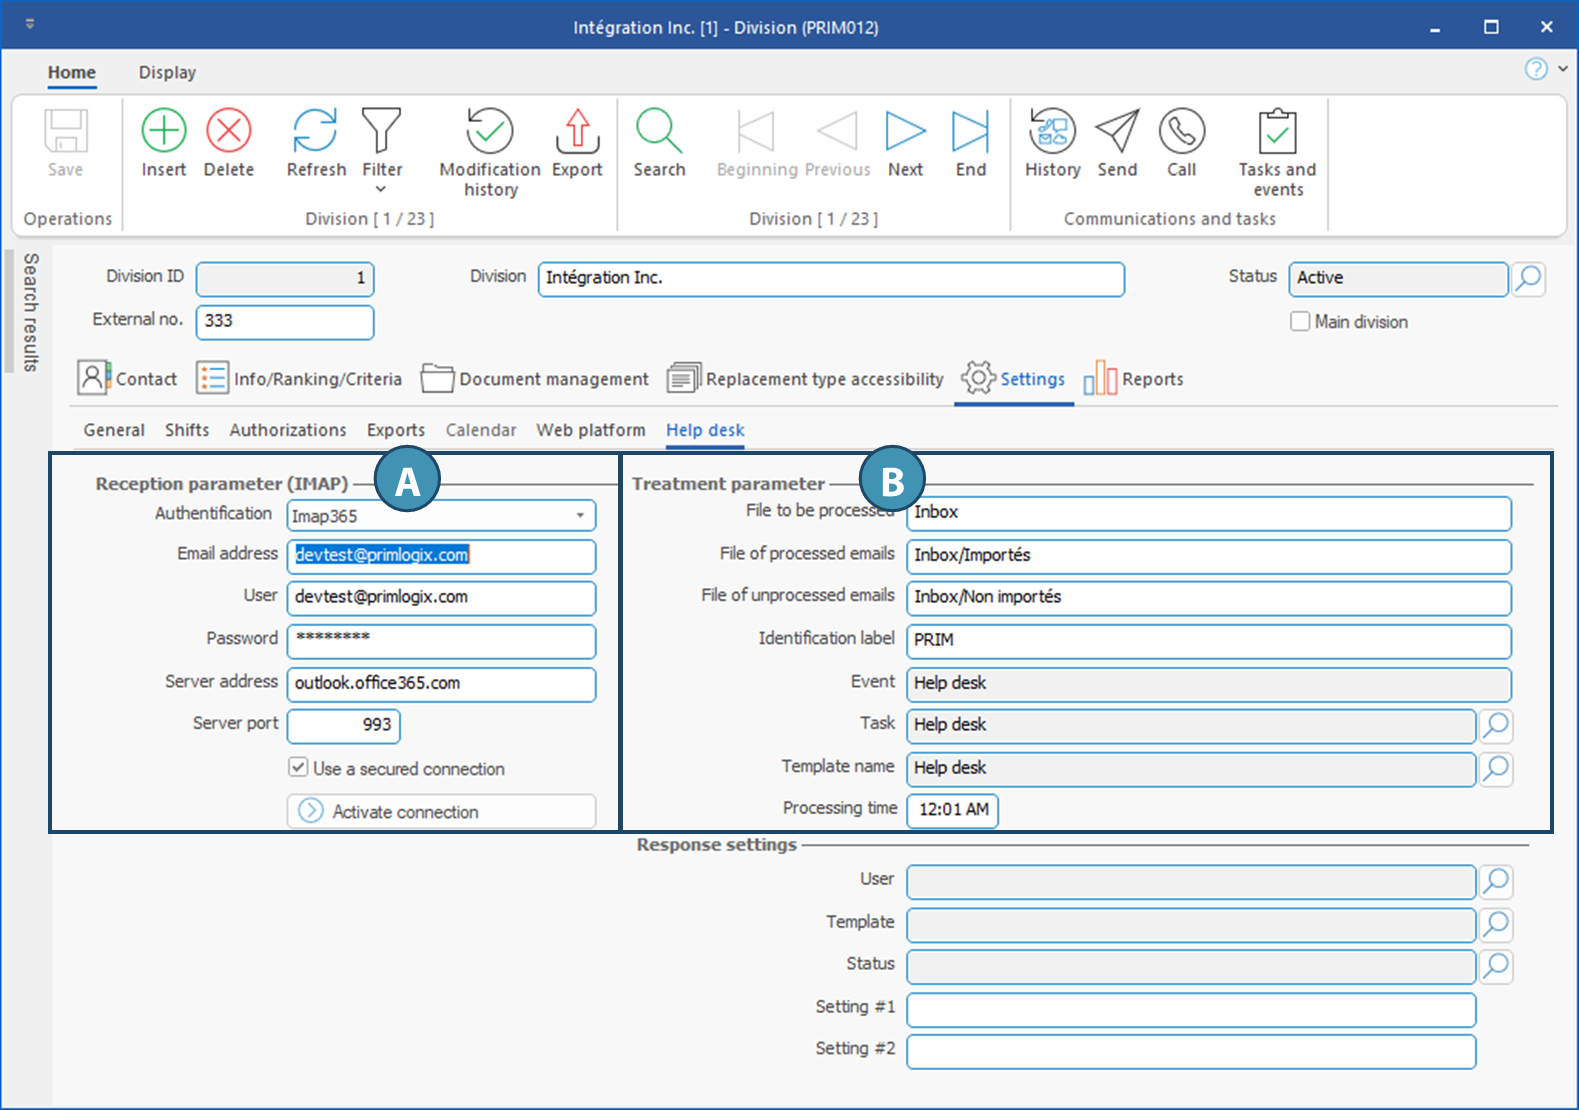Viewport: 1579px width, 1110px height.
Task: Open Tasks and events
Action: coord(1277,131)
